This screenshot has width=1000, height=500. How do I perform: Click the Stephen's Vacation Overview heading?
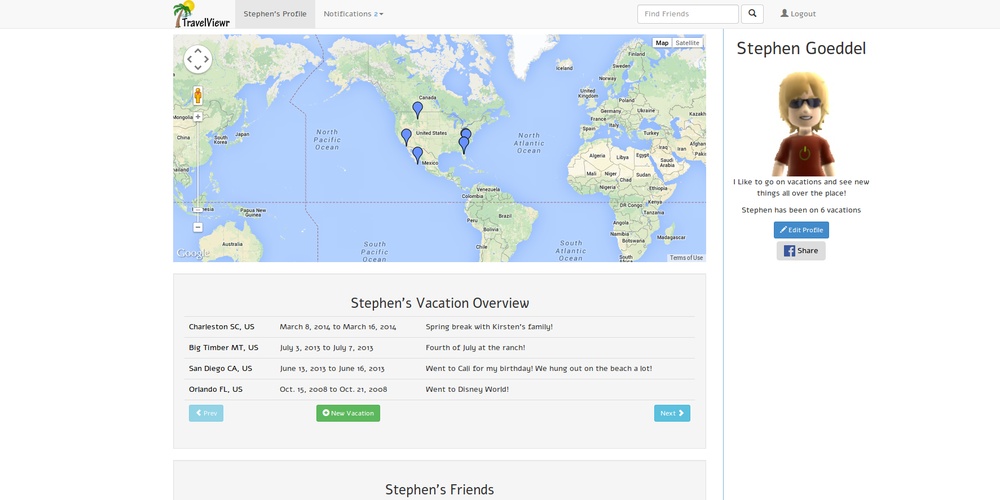coord(439,303)
